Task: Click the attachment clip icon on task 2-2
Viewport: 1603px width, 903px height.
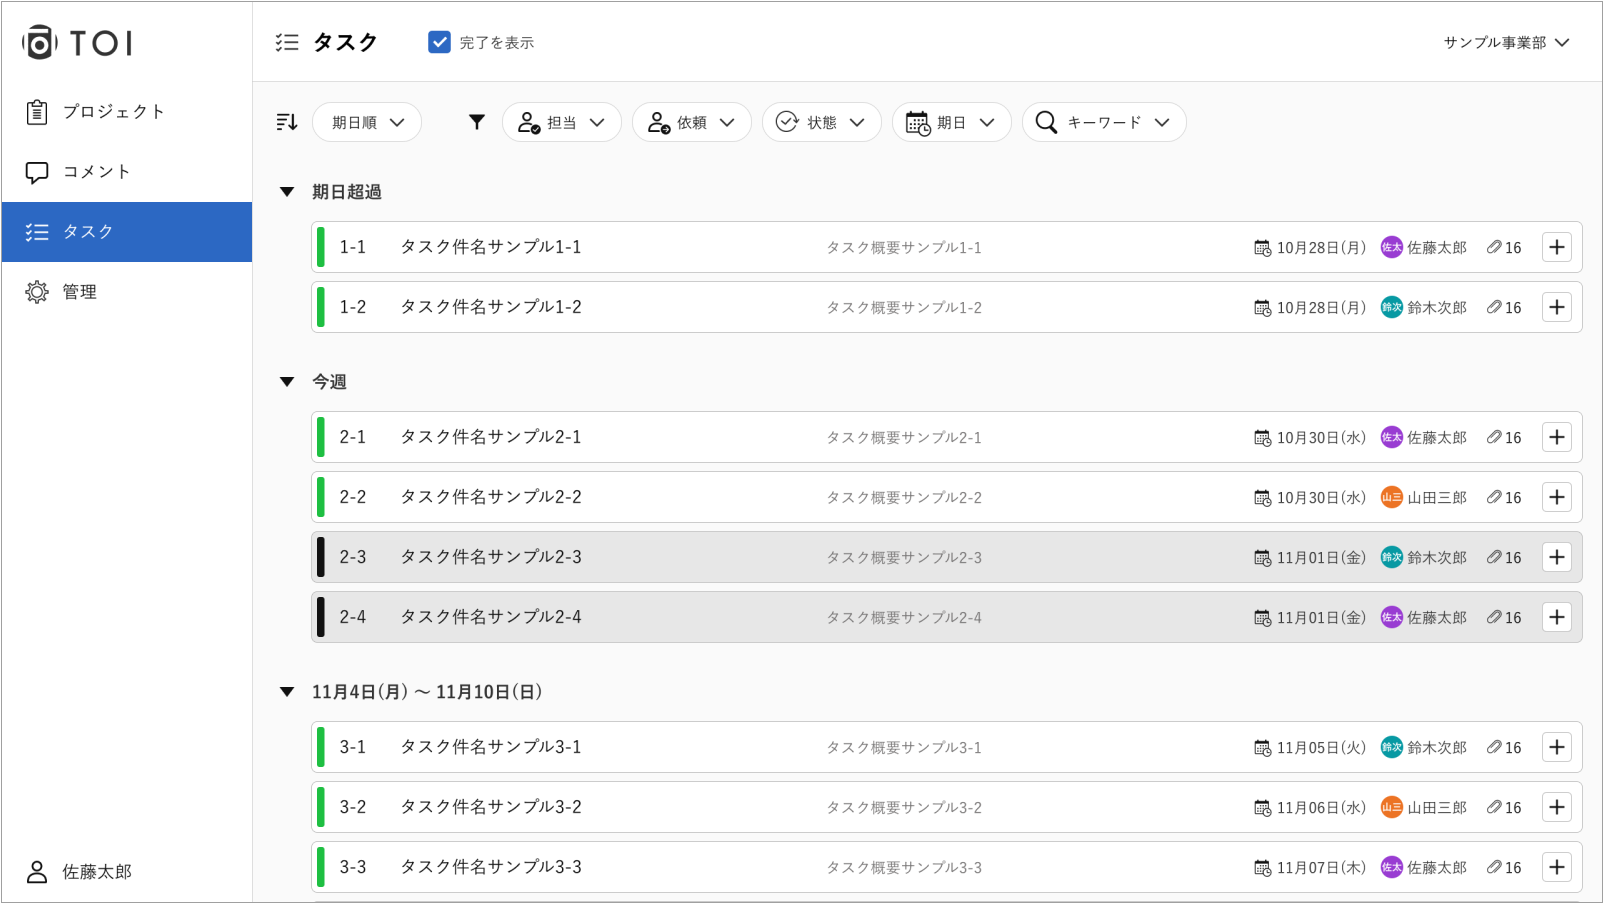Action: coord(1493,497)
